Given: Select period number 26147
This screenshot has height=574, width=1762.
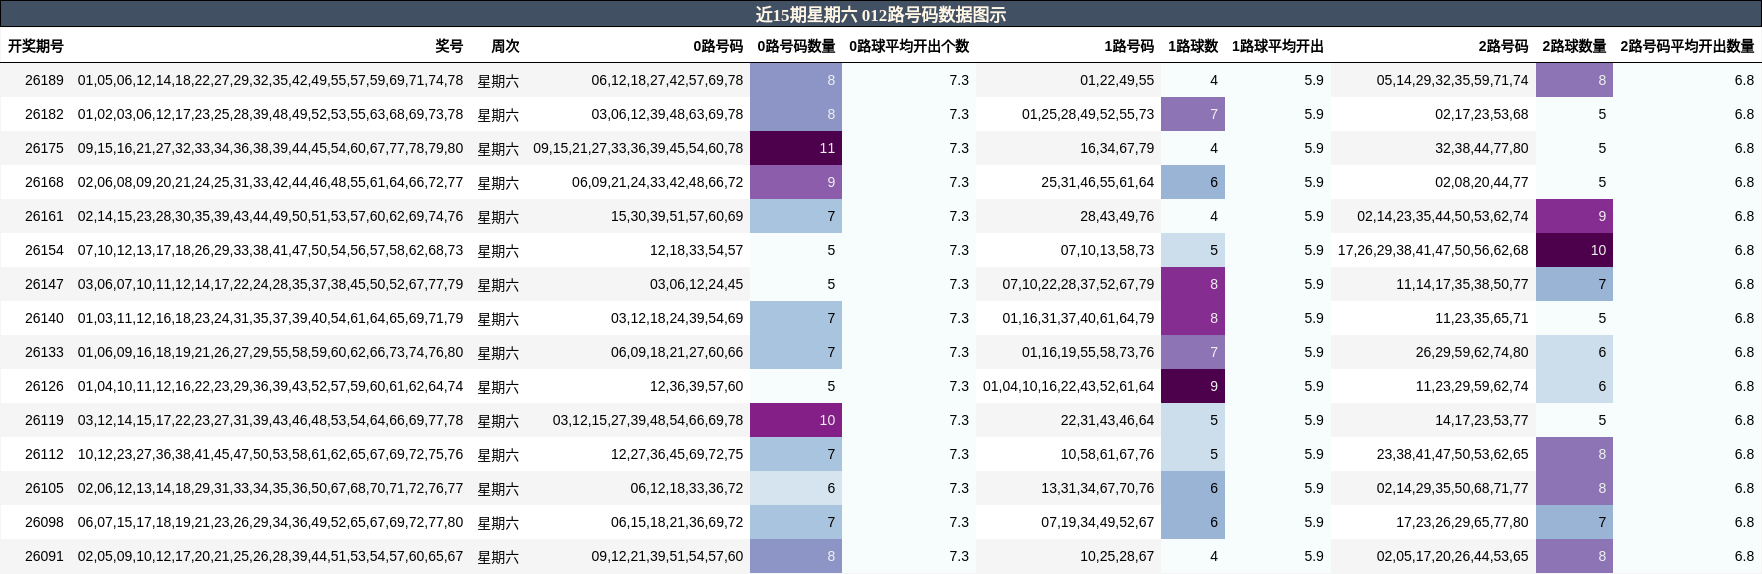Looking at the screenshot, I should pos(44,284).
